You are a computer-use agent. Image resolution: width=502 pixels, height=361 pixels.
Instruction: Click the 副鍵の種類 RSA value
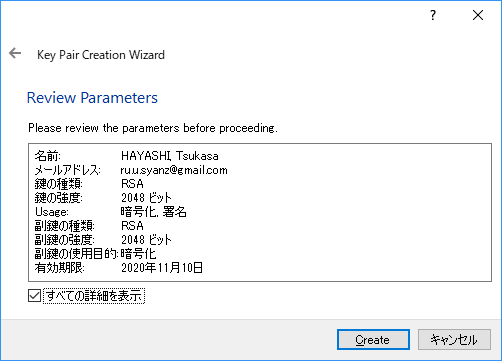point(132,226)
